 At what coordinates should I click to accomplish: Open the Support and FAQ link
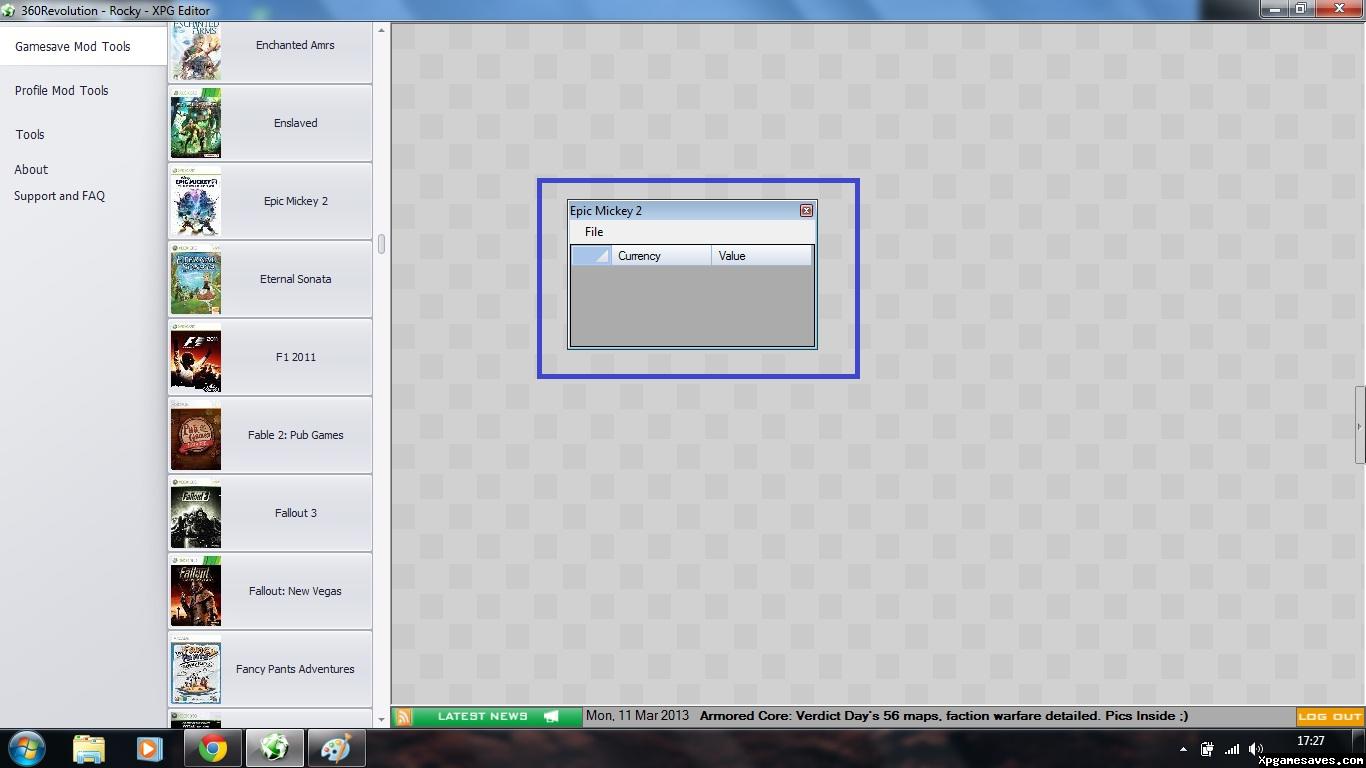[59, 197]
